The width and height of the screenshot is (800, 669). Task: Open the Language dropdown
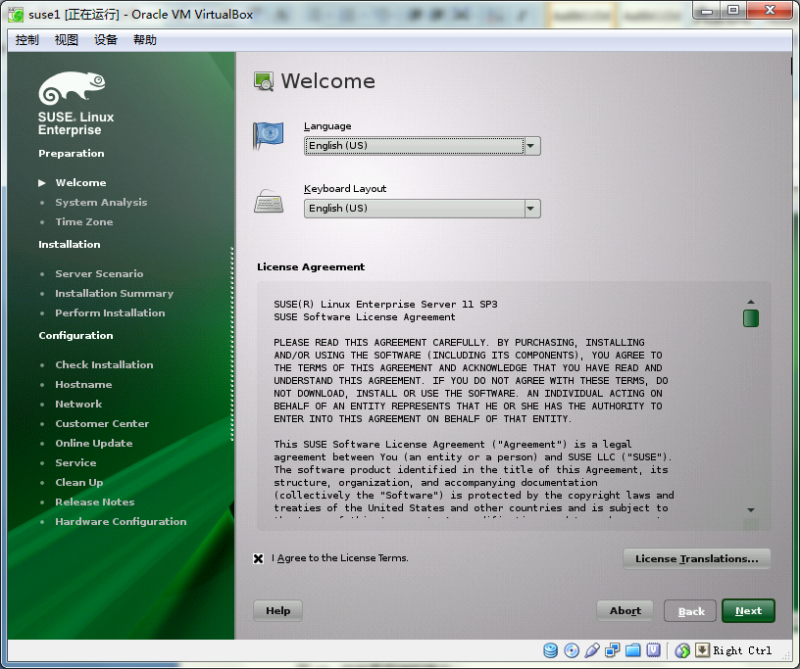click(x=532, y=145)
